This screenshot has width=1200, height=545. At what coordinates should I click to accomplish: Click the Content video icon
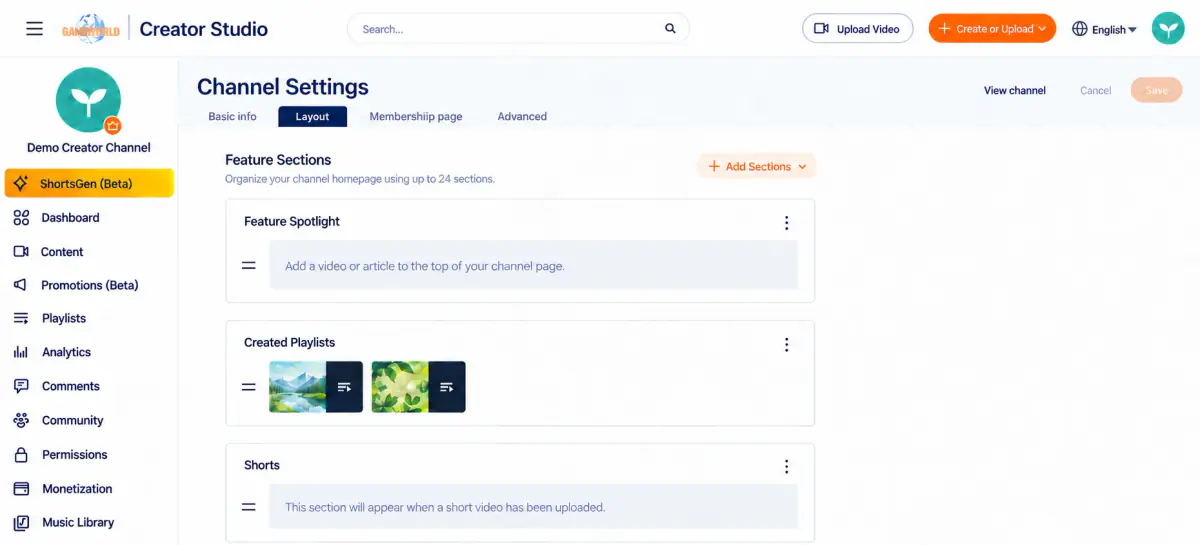coord(21,252)
